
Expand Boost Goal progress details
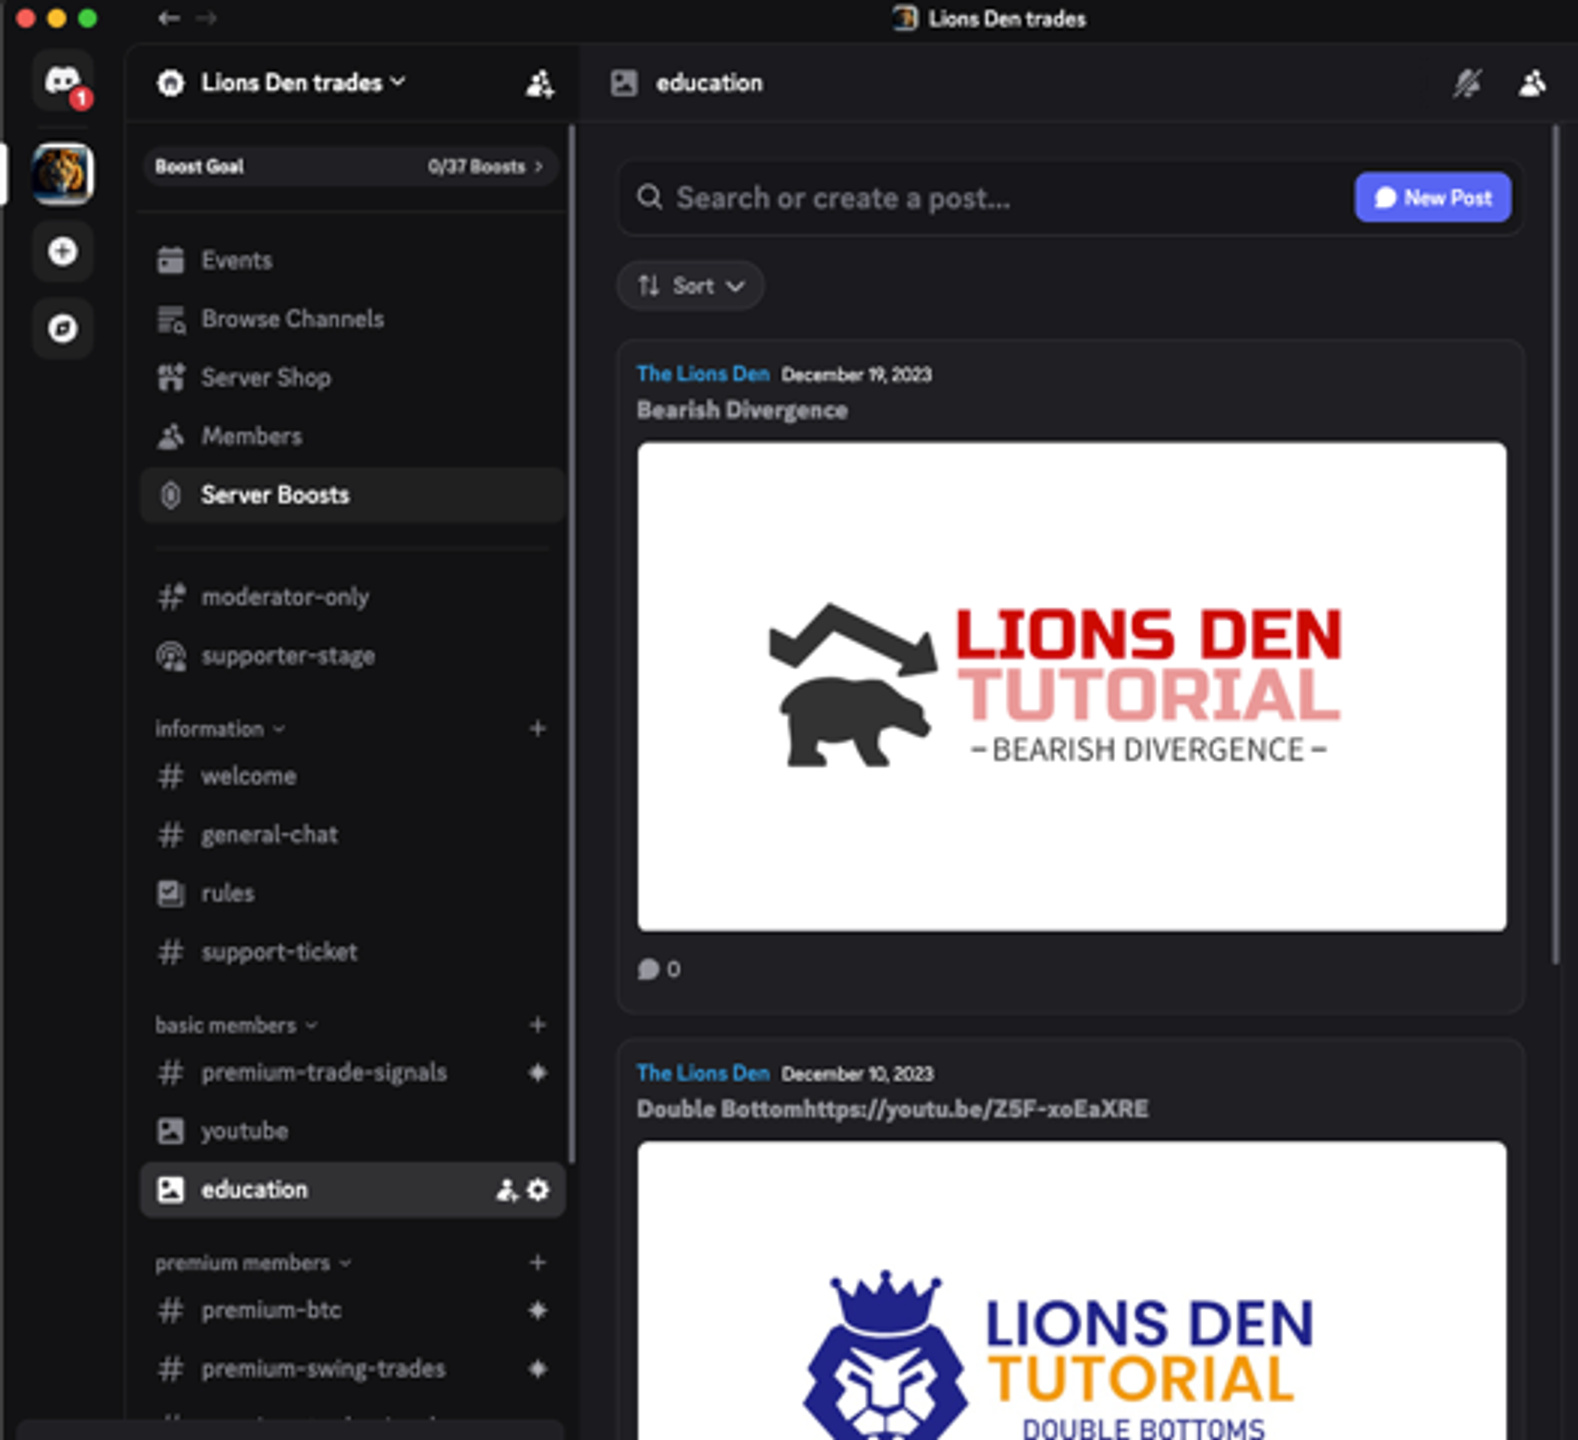tap(350, 167)
